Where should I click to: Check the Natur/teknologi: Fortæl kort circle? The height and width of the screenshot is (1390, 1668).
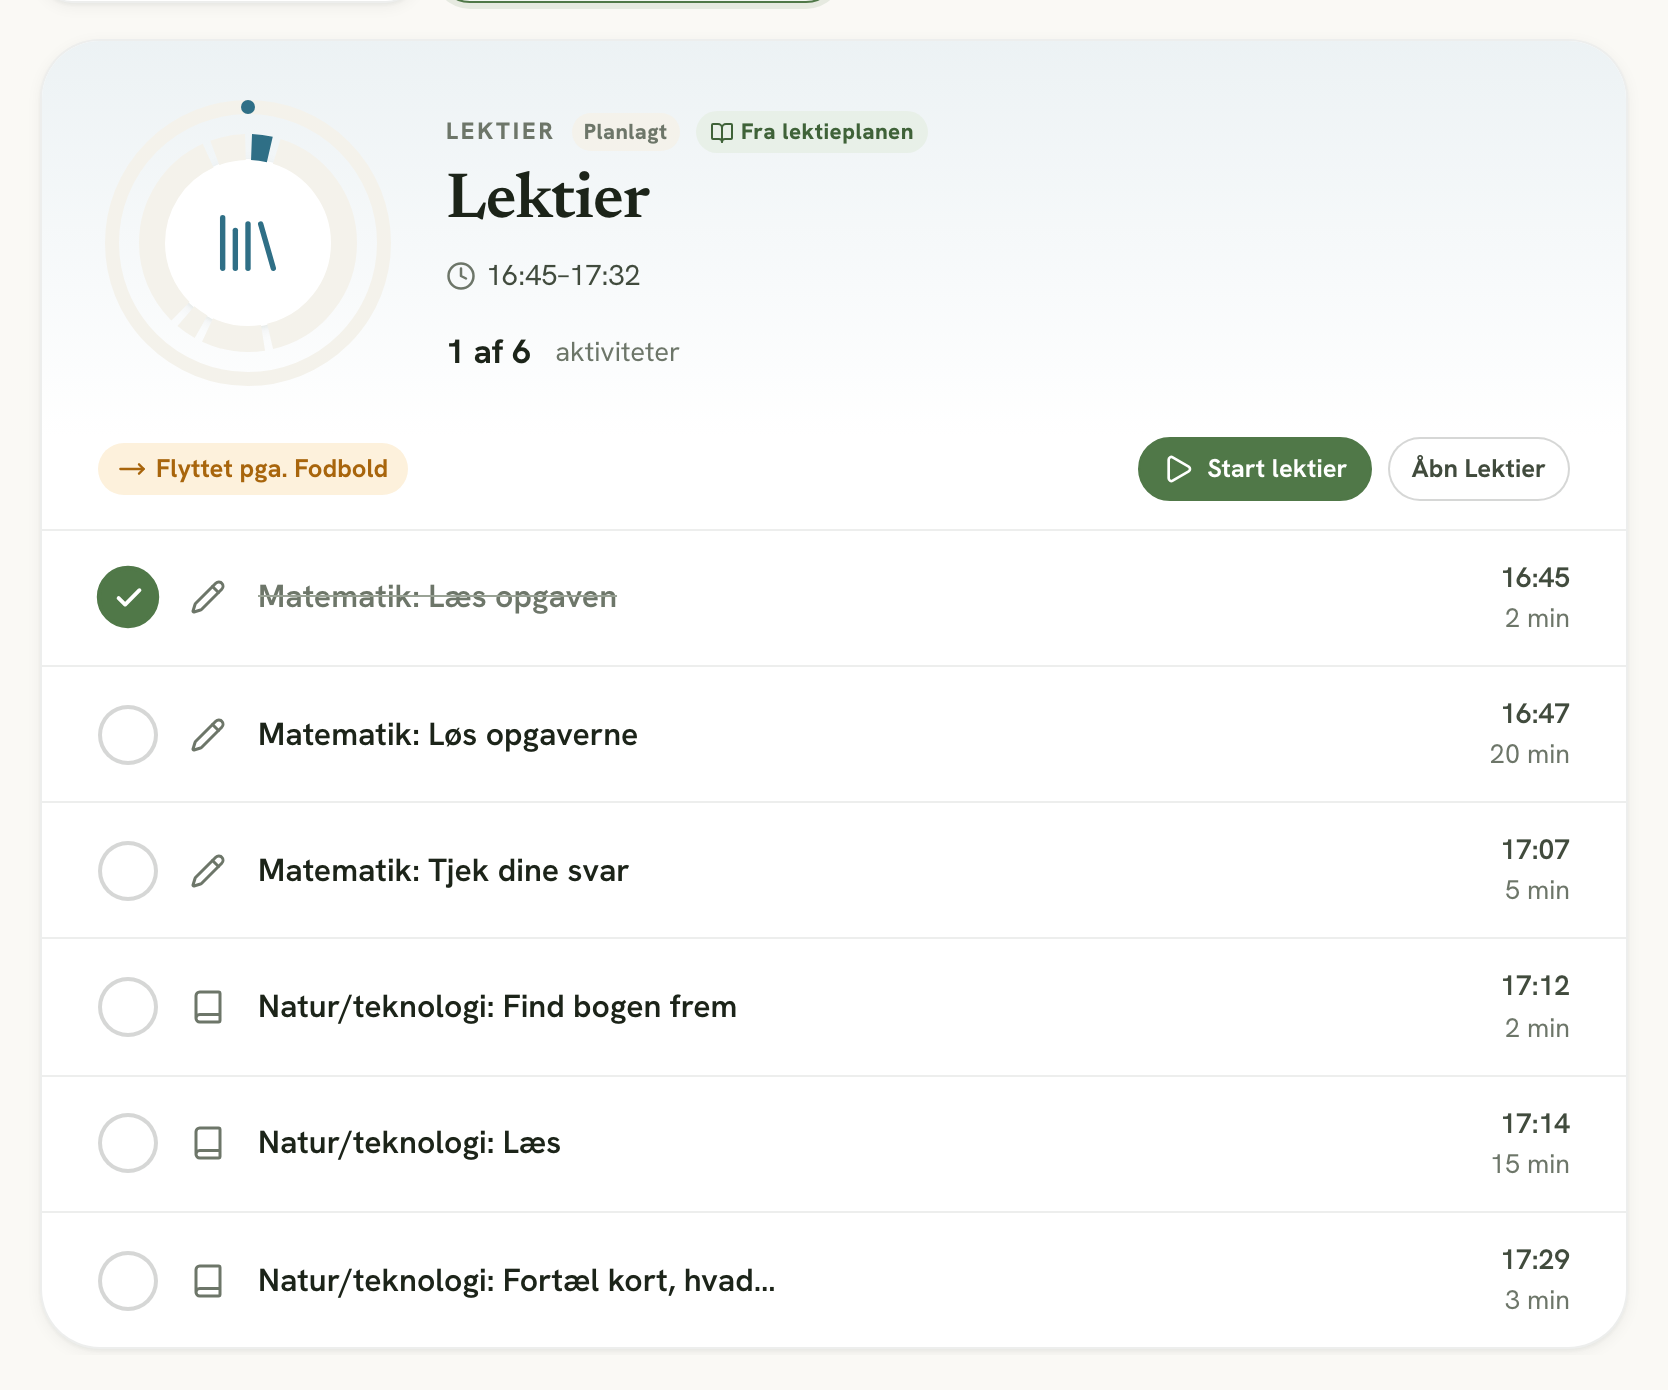128,1281
